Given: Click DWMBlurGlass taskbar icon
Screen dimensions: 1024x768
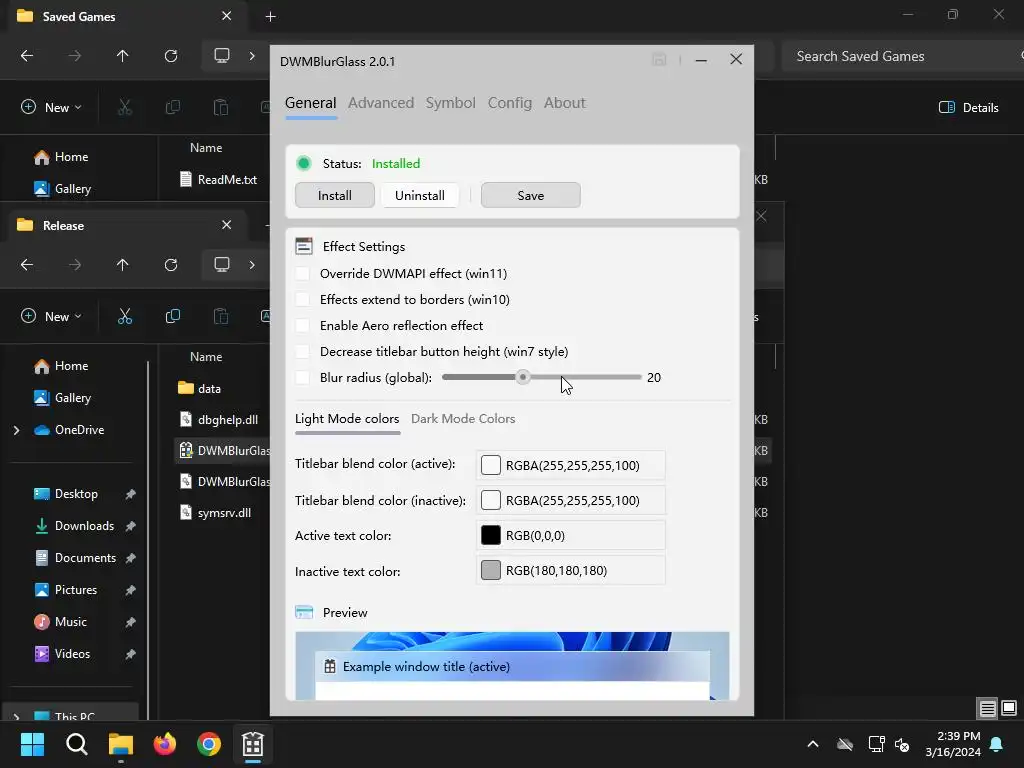Looking at the screenshot, I should (x=253, y=744).
